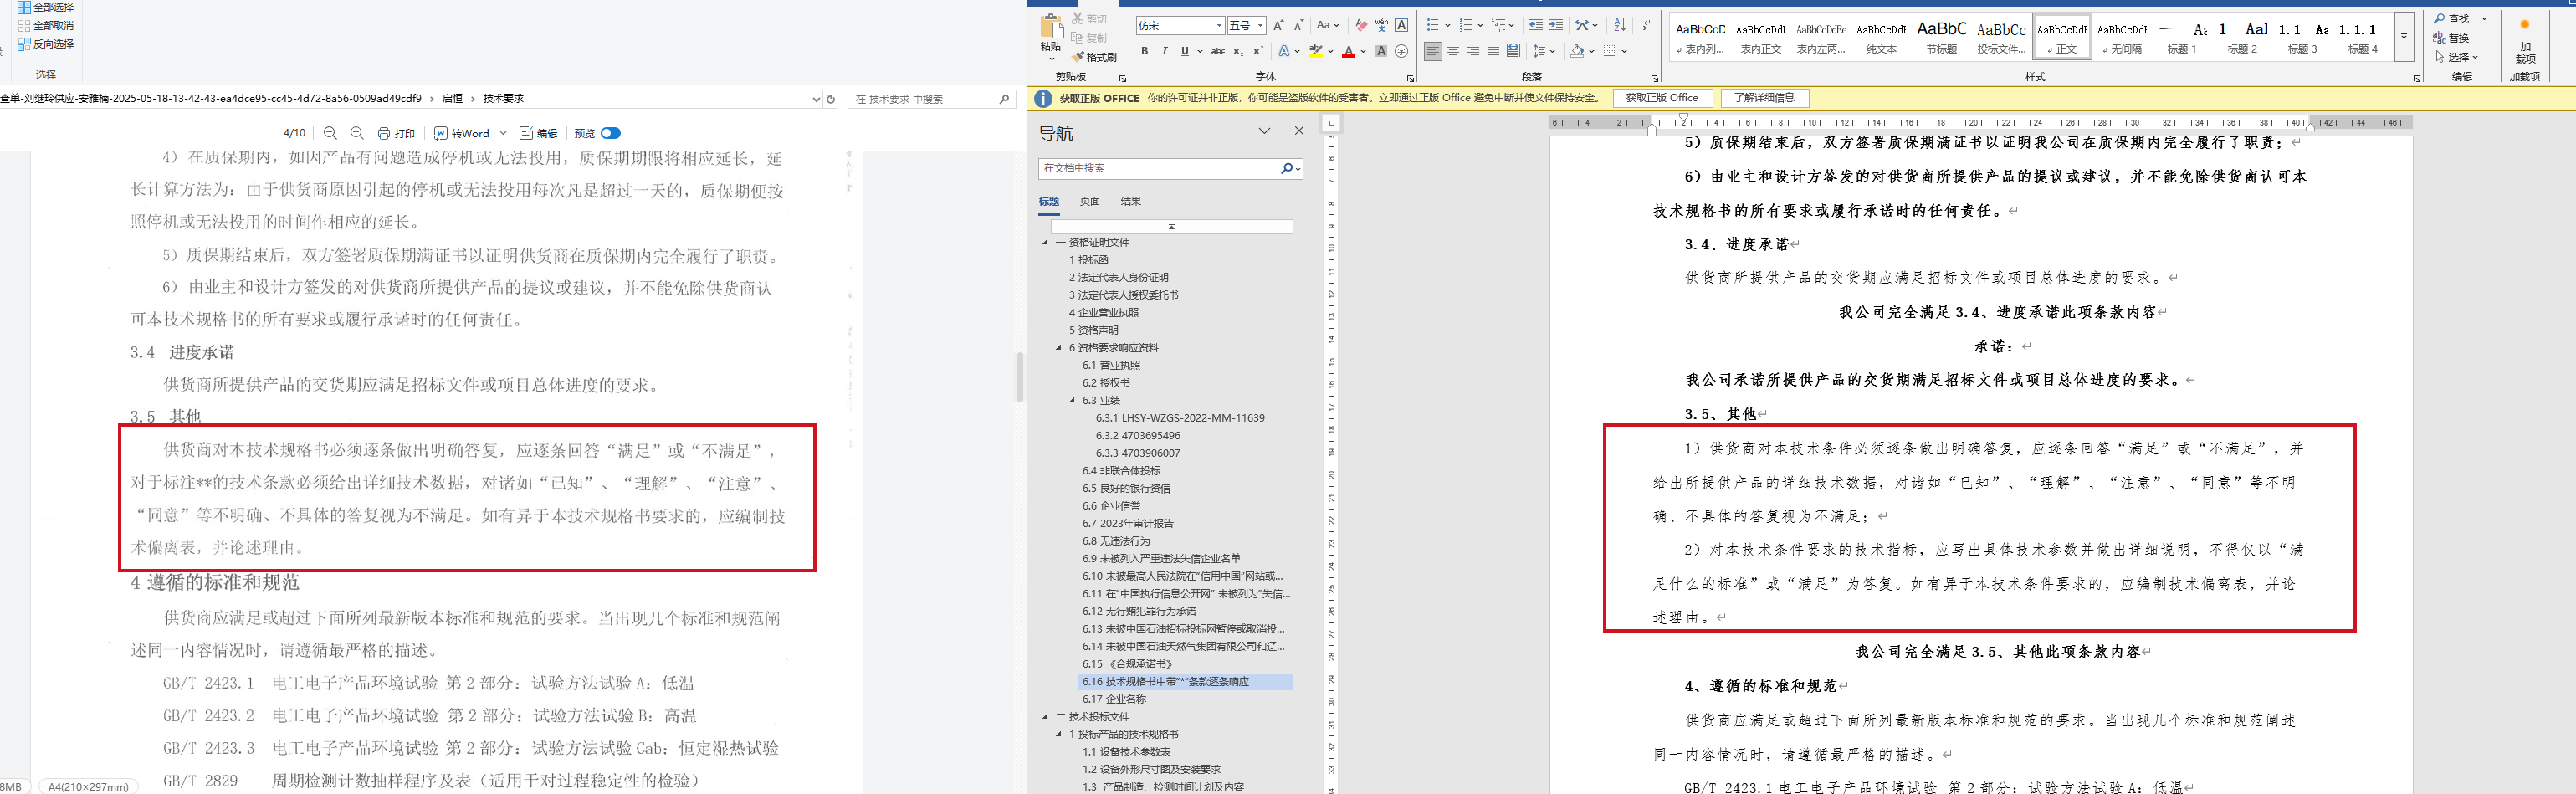Click 编辑 in the PDF preview toolbar
Screen dimensions: 2576x794
tap(538, 133)
